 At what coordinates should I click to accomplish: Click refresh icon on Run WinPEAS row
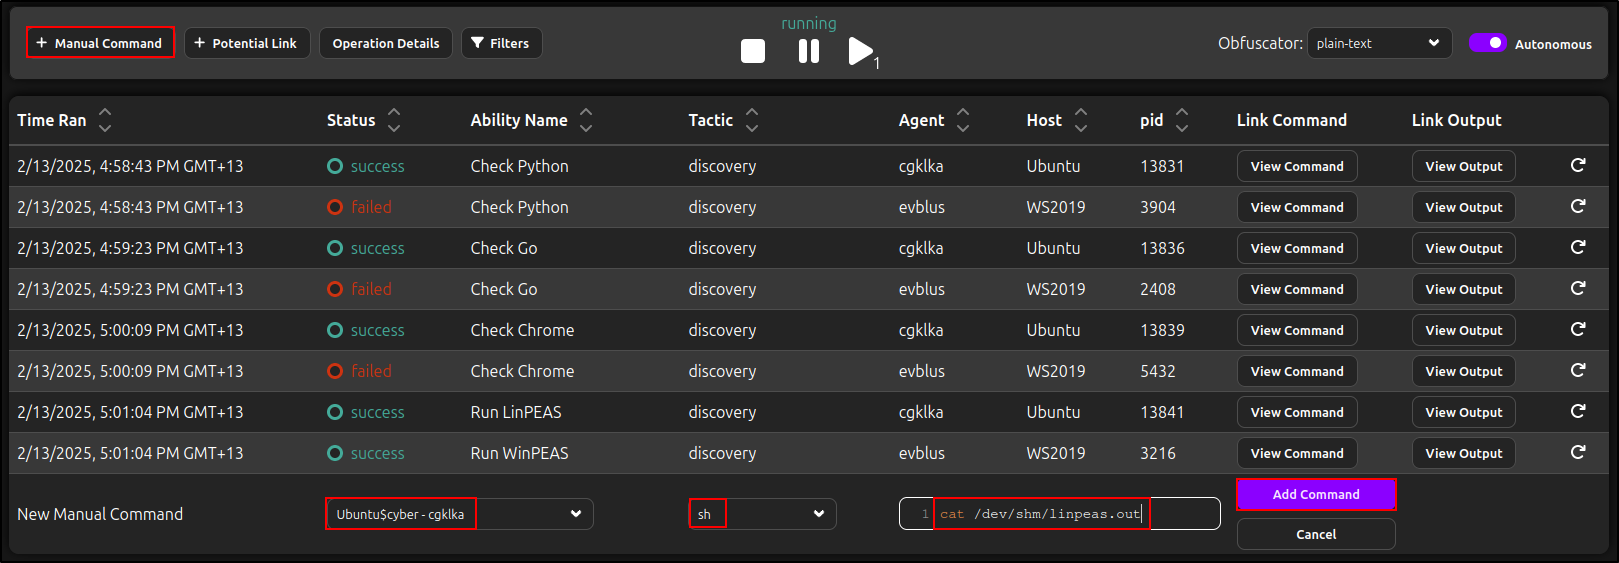[1578, 452]
